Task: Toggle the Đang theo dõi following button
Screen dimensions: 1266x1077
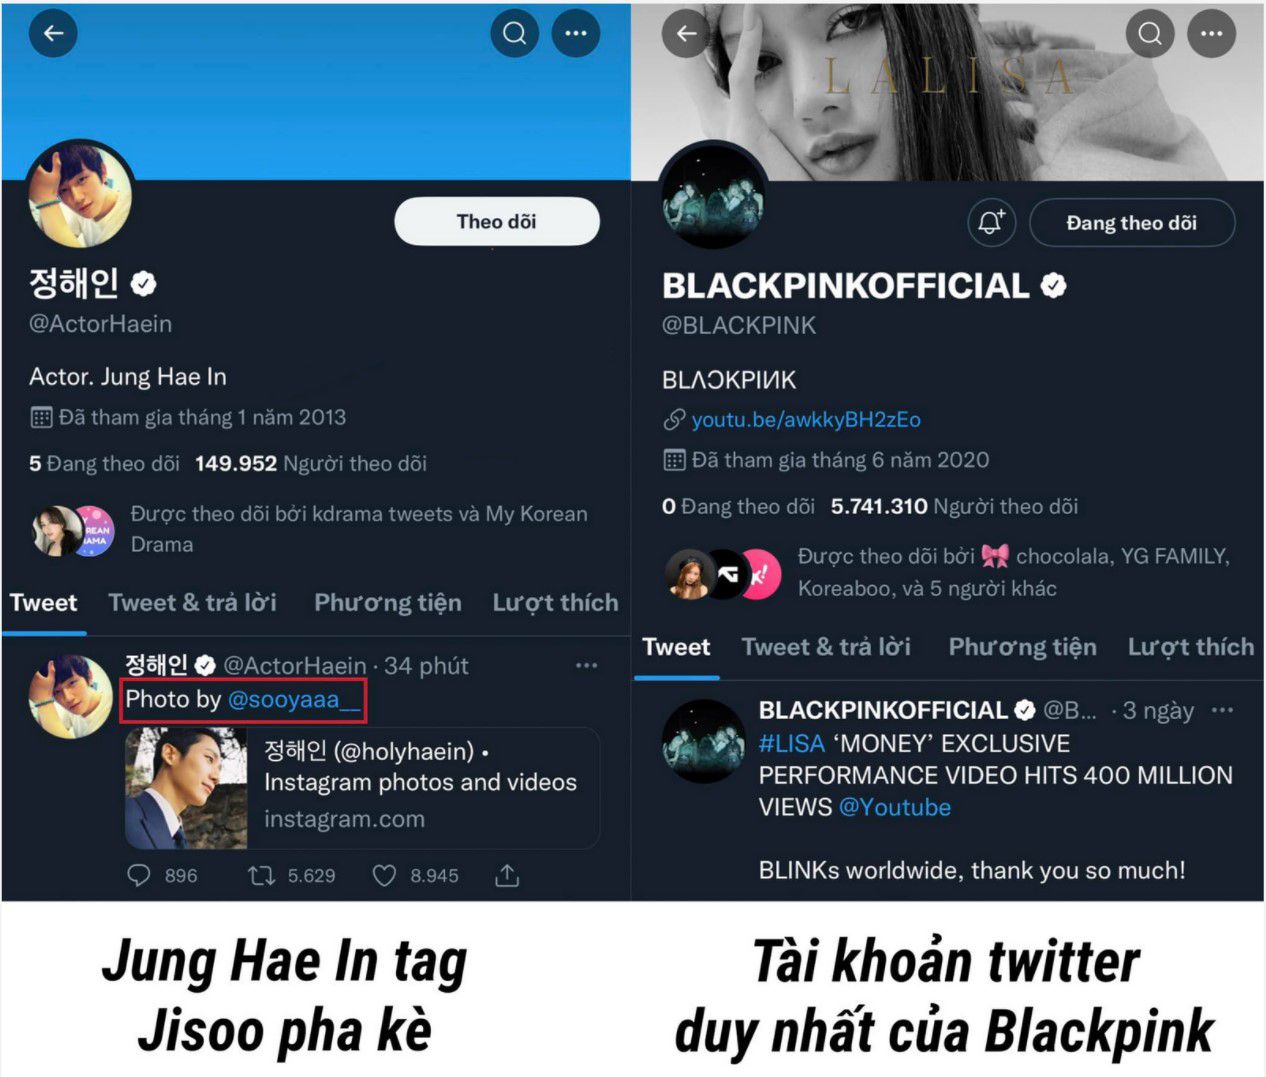Action: click(x=1132, y=222)
